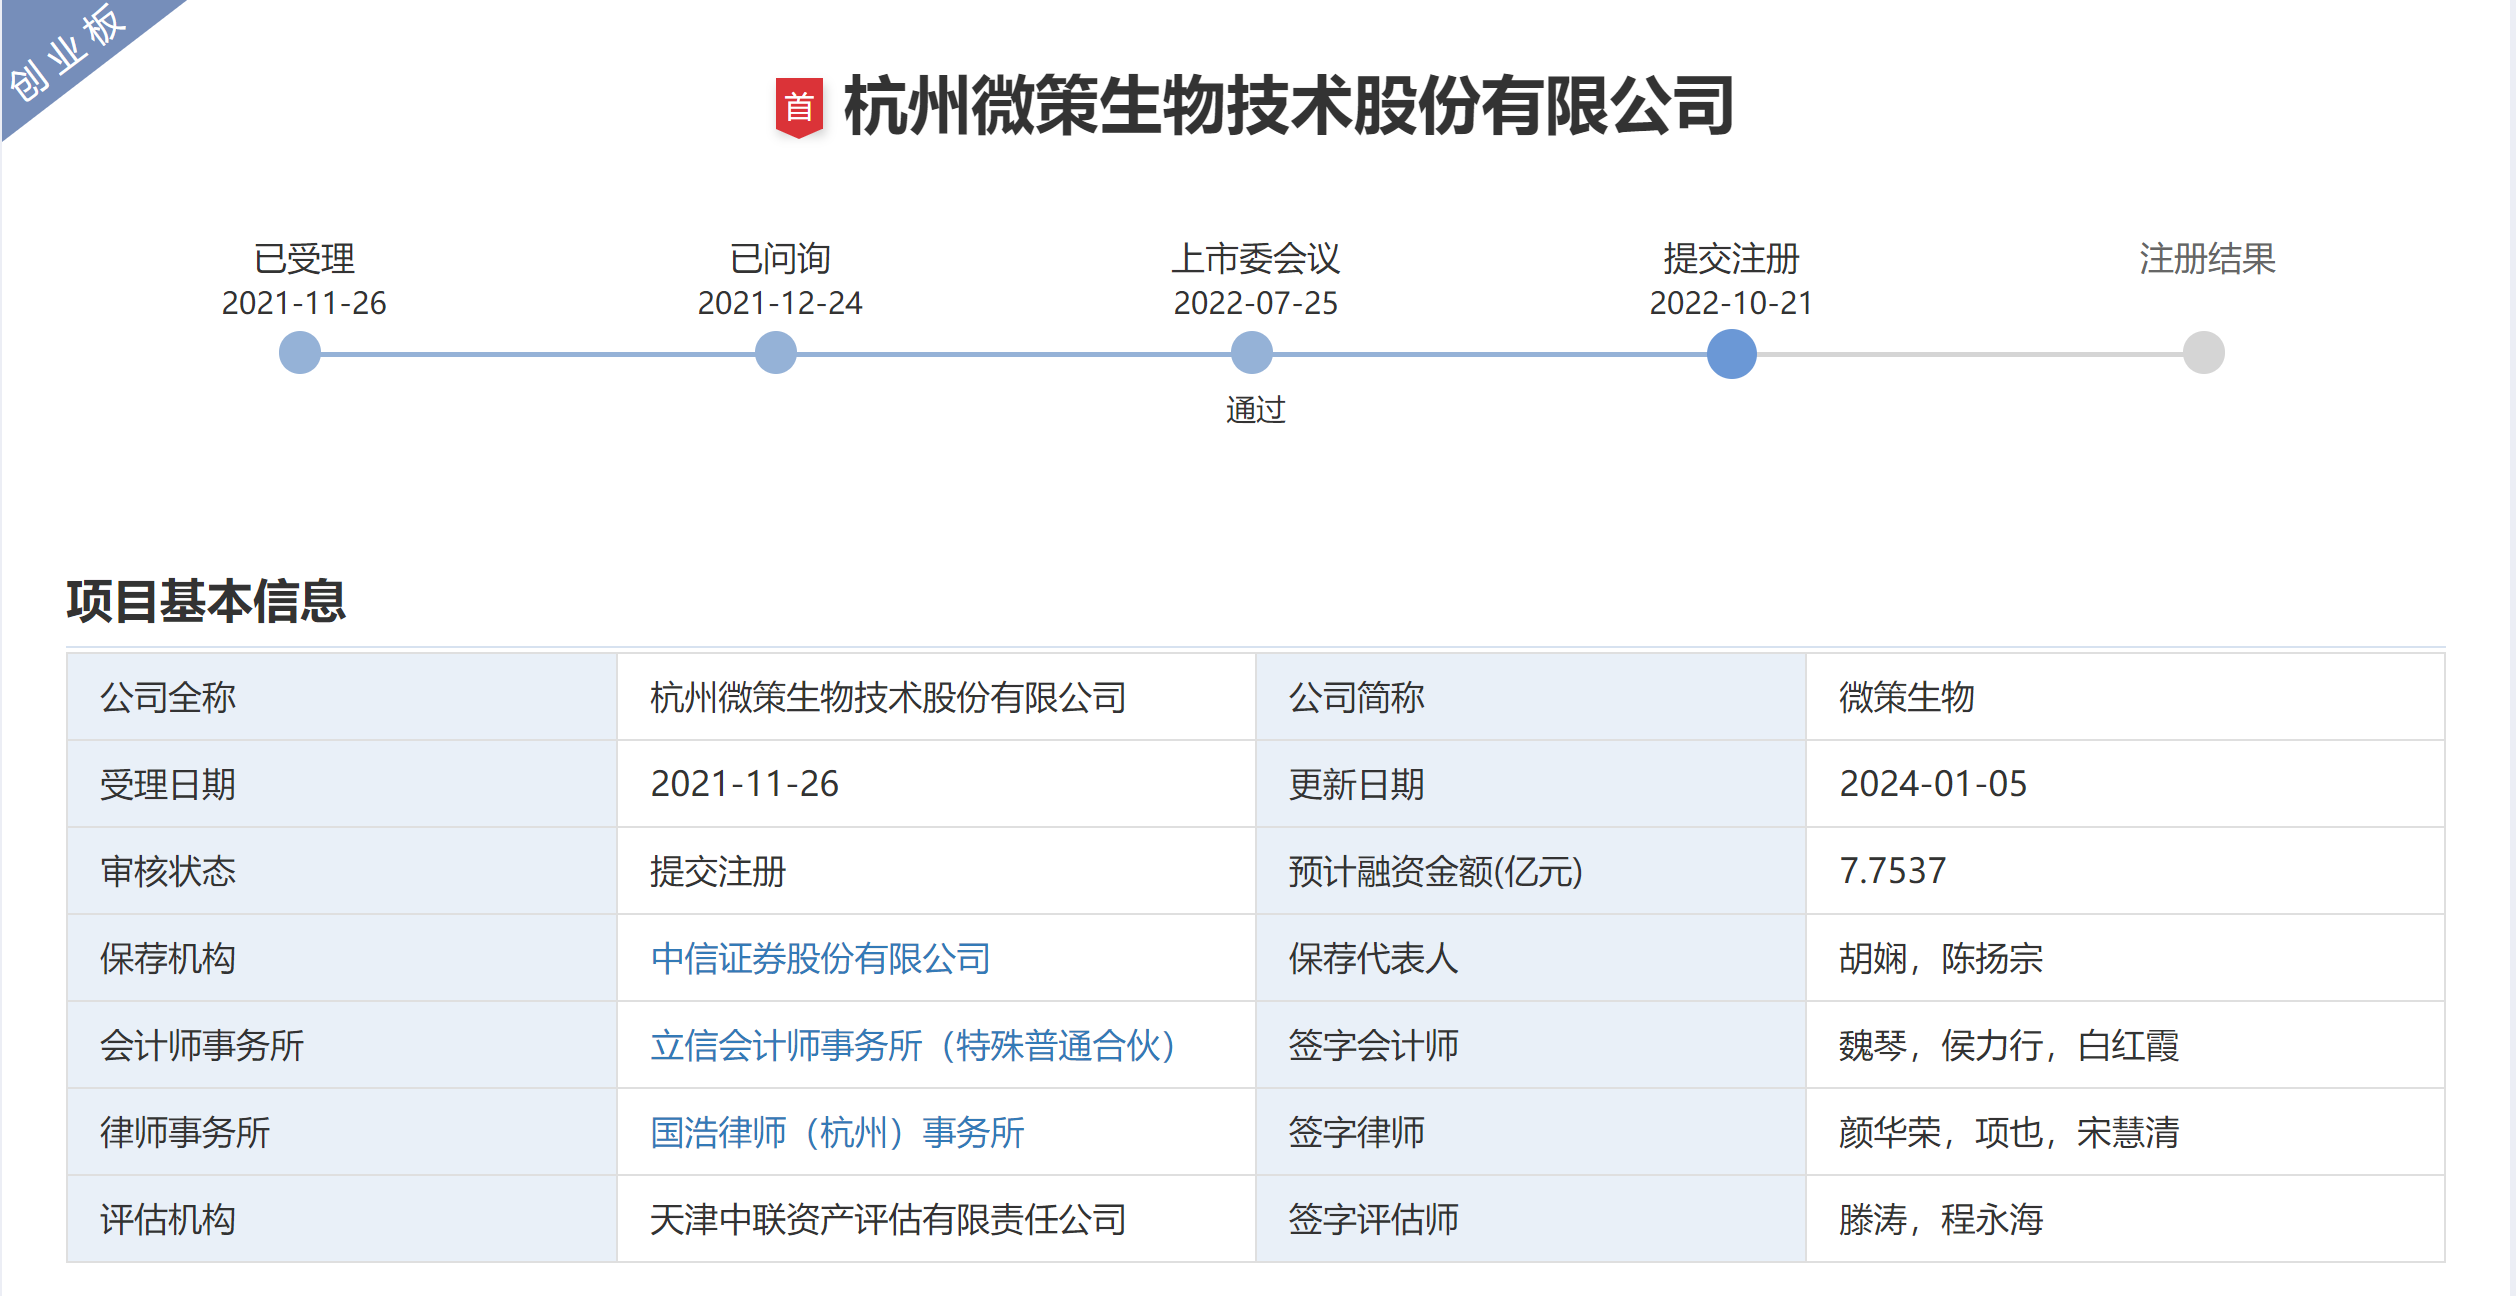Click the 提交注册 status value in the table
Image resolution: width=2516 pixels, height=1296 pixels.
tap(718, 871)
